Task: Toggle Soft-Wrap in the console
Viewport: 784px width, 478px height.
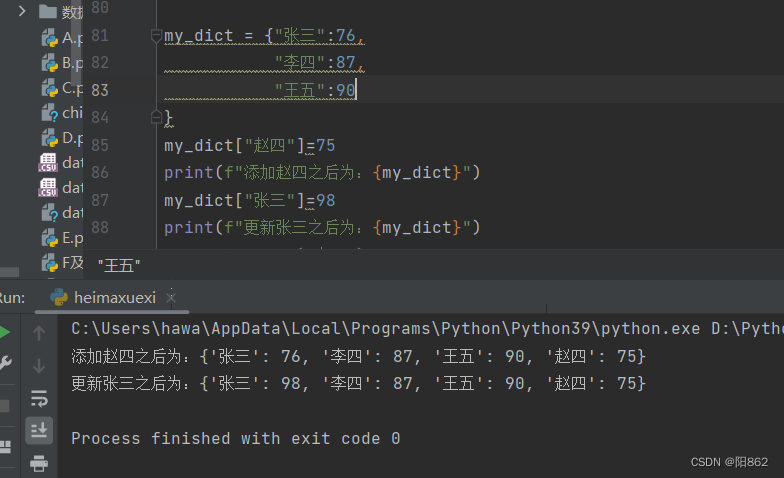Action: pyautogui.click(x=39, y=398)
